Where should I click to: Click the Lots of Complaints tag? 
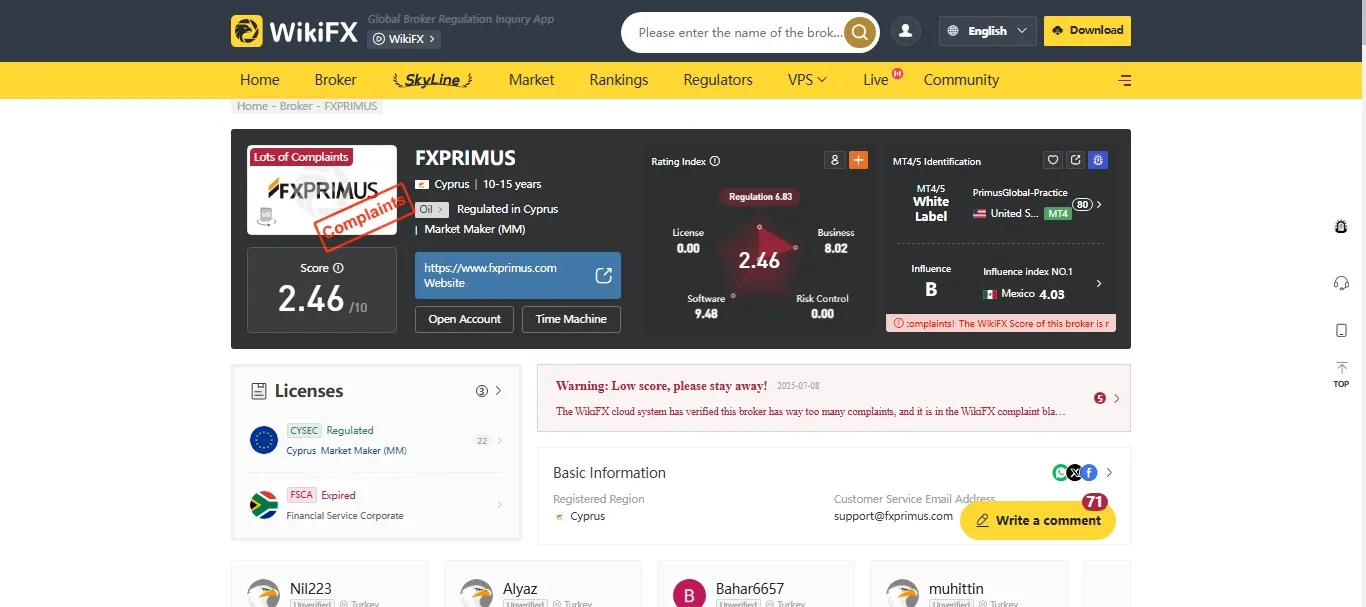pos(300,157)
